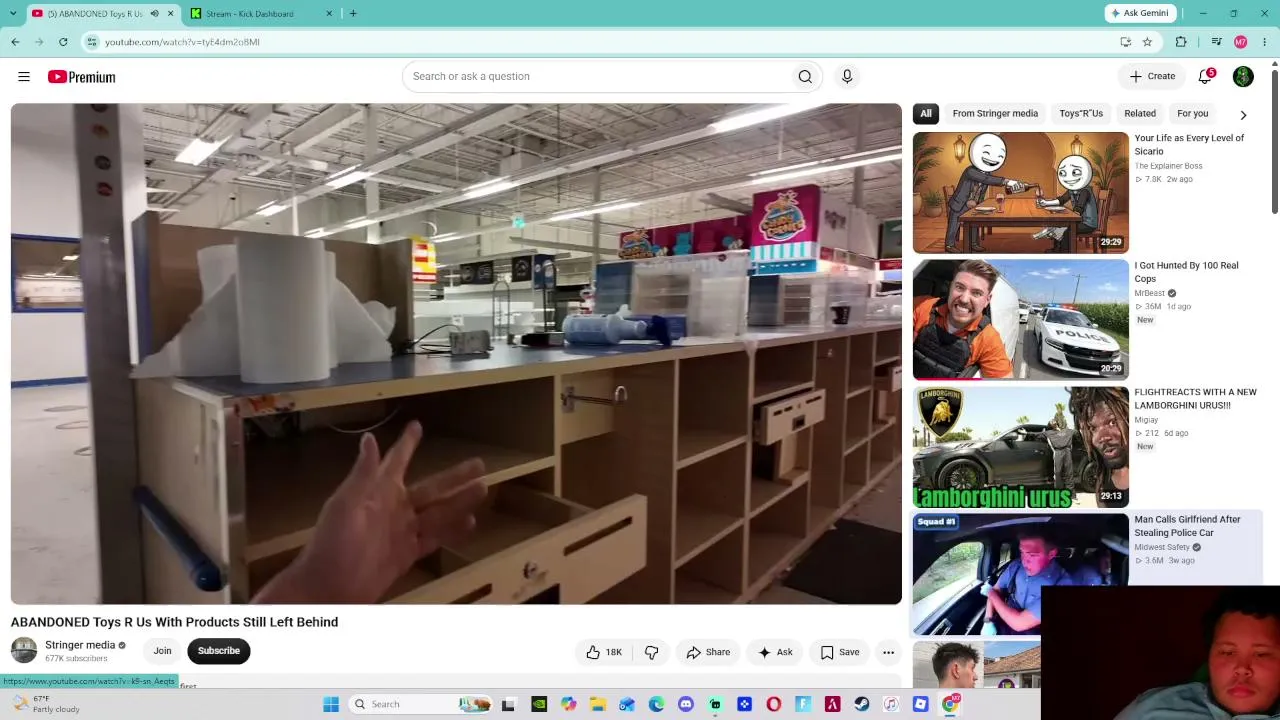Like the video with thumbs up
The image size is (1280, 720).
pos(604,652)
